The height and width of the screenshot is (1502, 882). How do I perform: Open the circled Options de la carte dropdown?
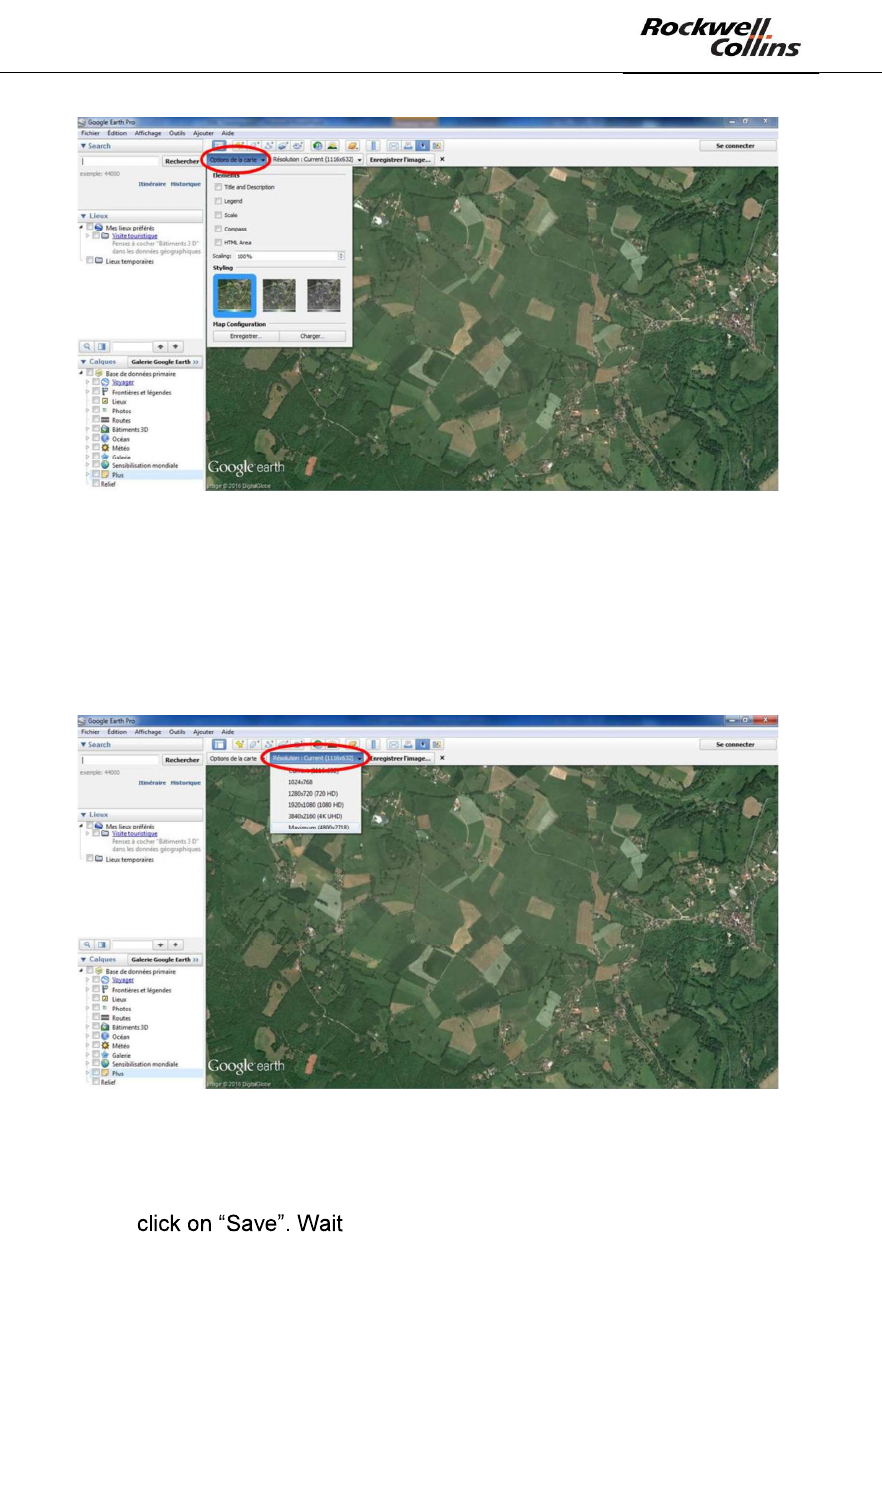click(238, 160)
